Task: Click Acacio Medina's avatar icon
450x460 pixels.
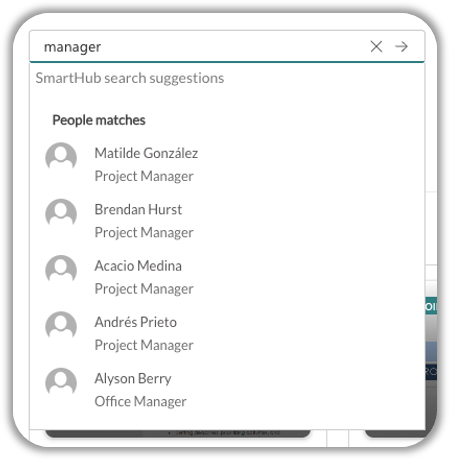Action: (61, 269)
